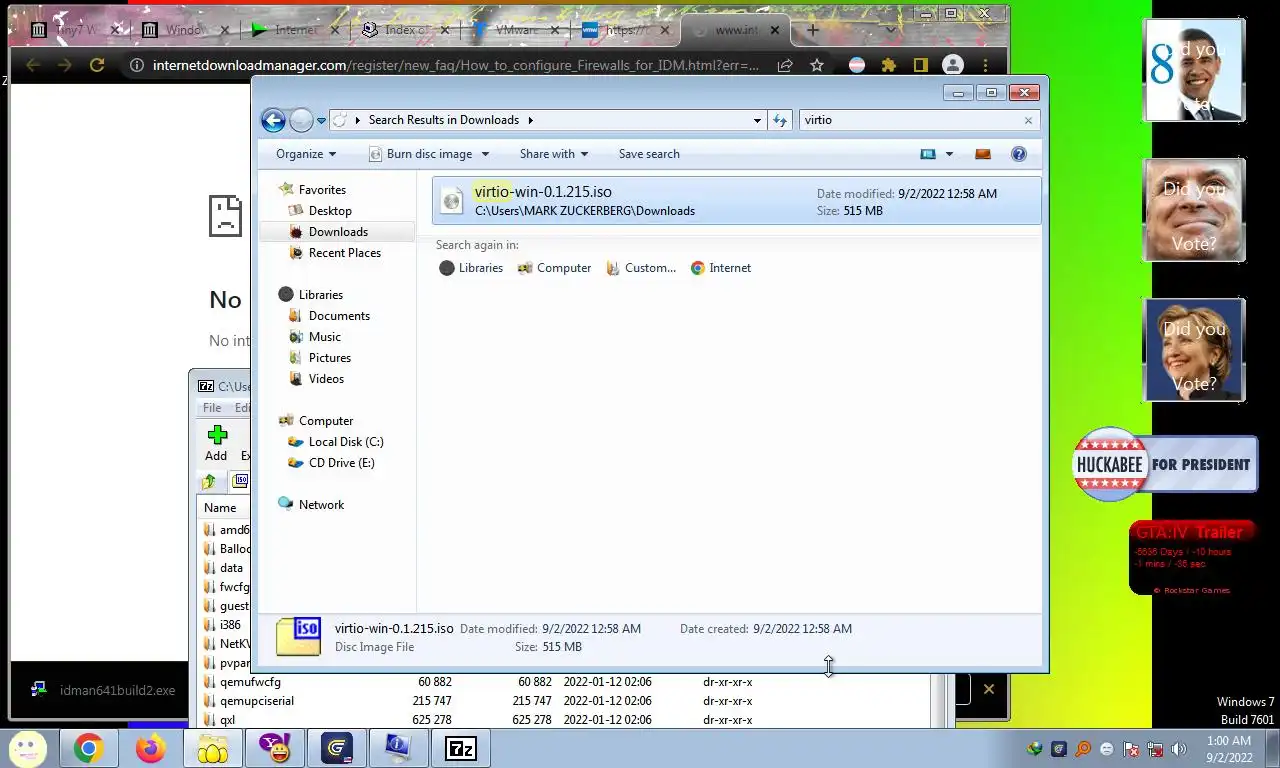
Task: Select Downloads in Favorites
Action: click(x=338, y=232)
